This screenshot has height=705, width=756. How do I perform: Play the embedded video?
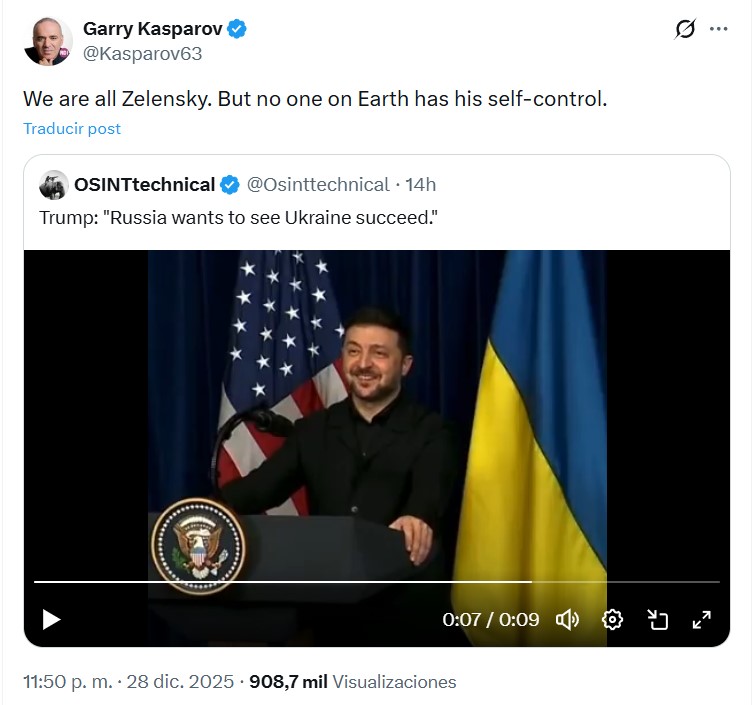tap(51, 620)
